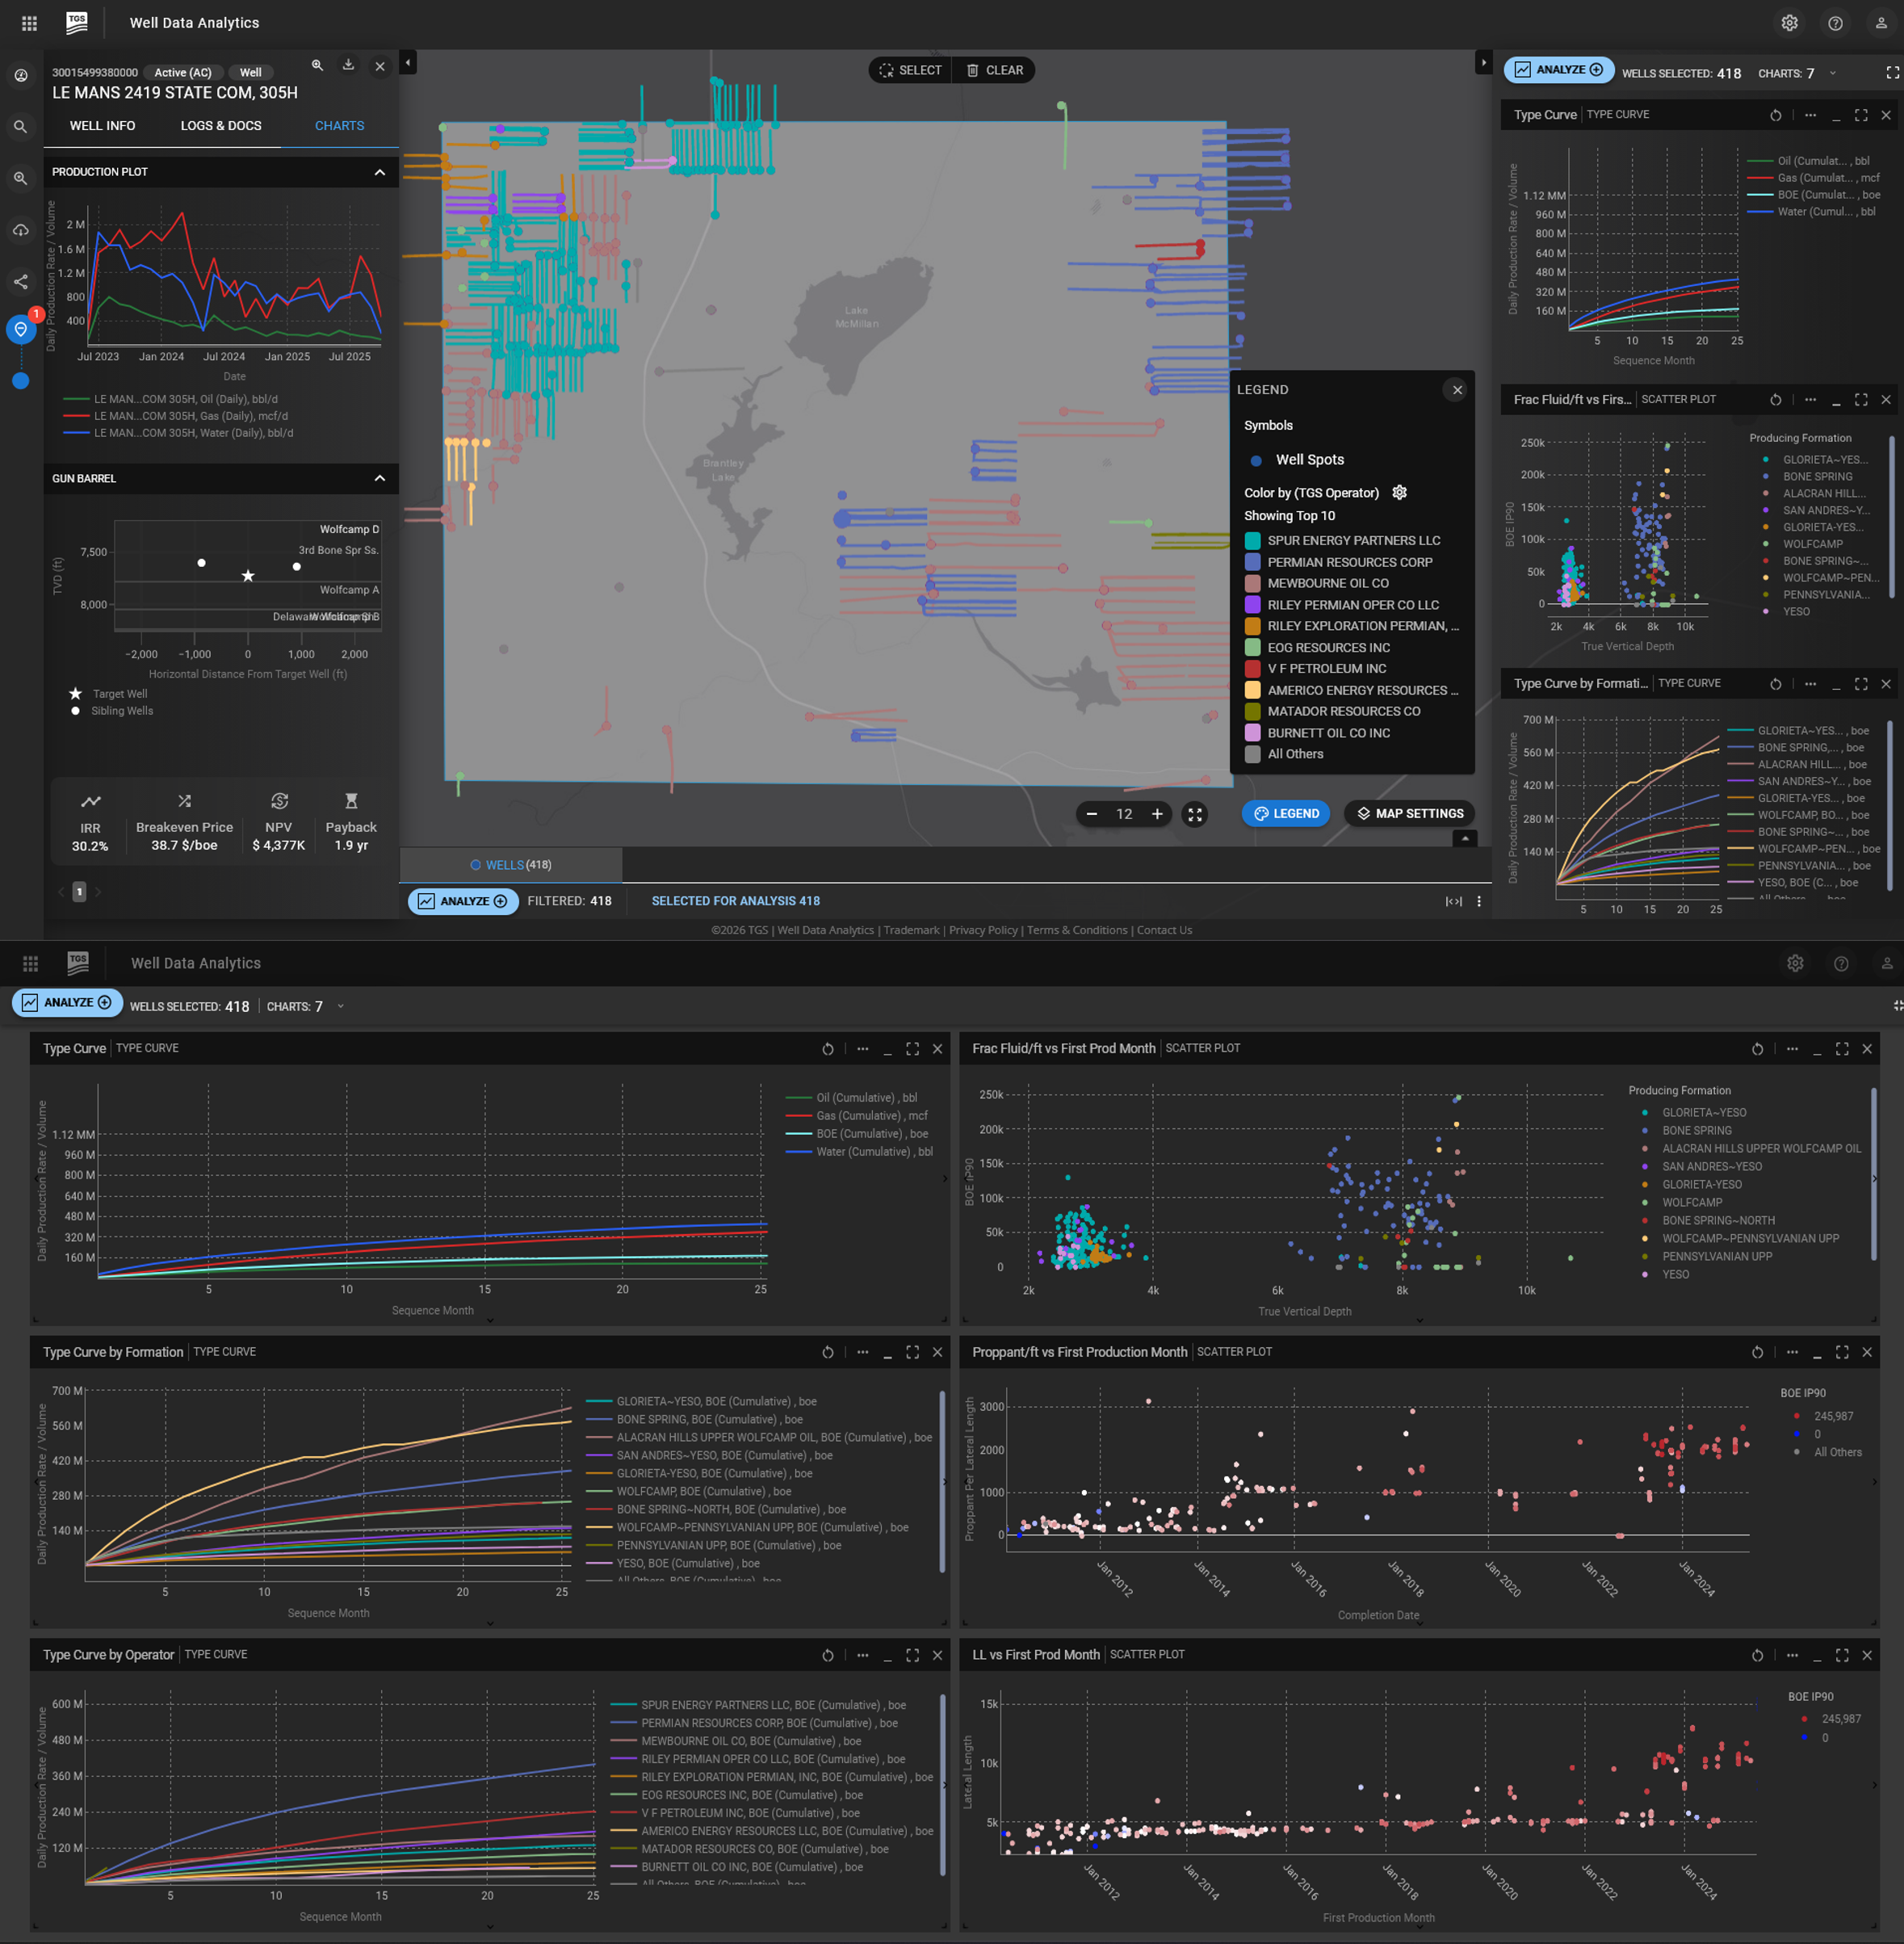Open the LOGS & DOCS tab
Viewport: 1904px width, 1944px height.
point(221,126)
